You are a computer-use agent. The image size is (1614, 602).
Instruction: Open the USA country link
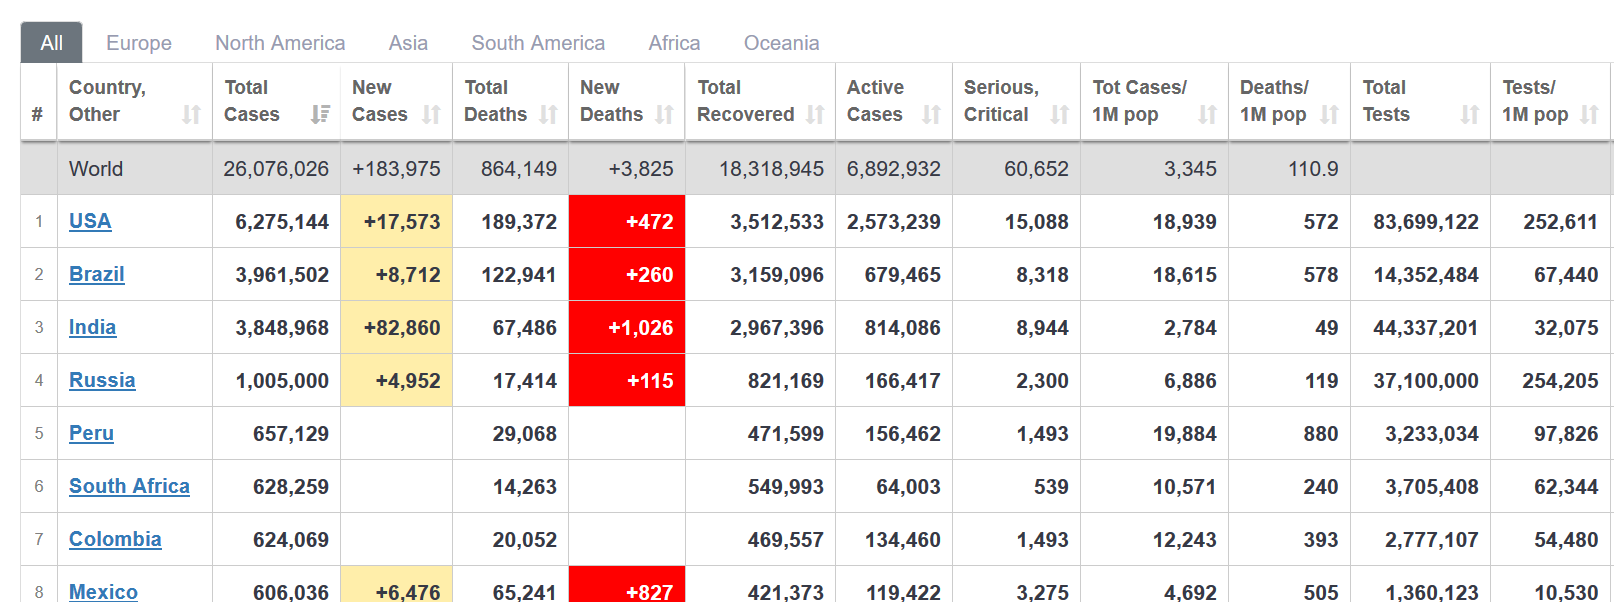point(90,221)
